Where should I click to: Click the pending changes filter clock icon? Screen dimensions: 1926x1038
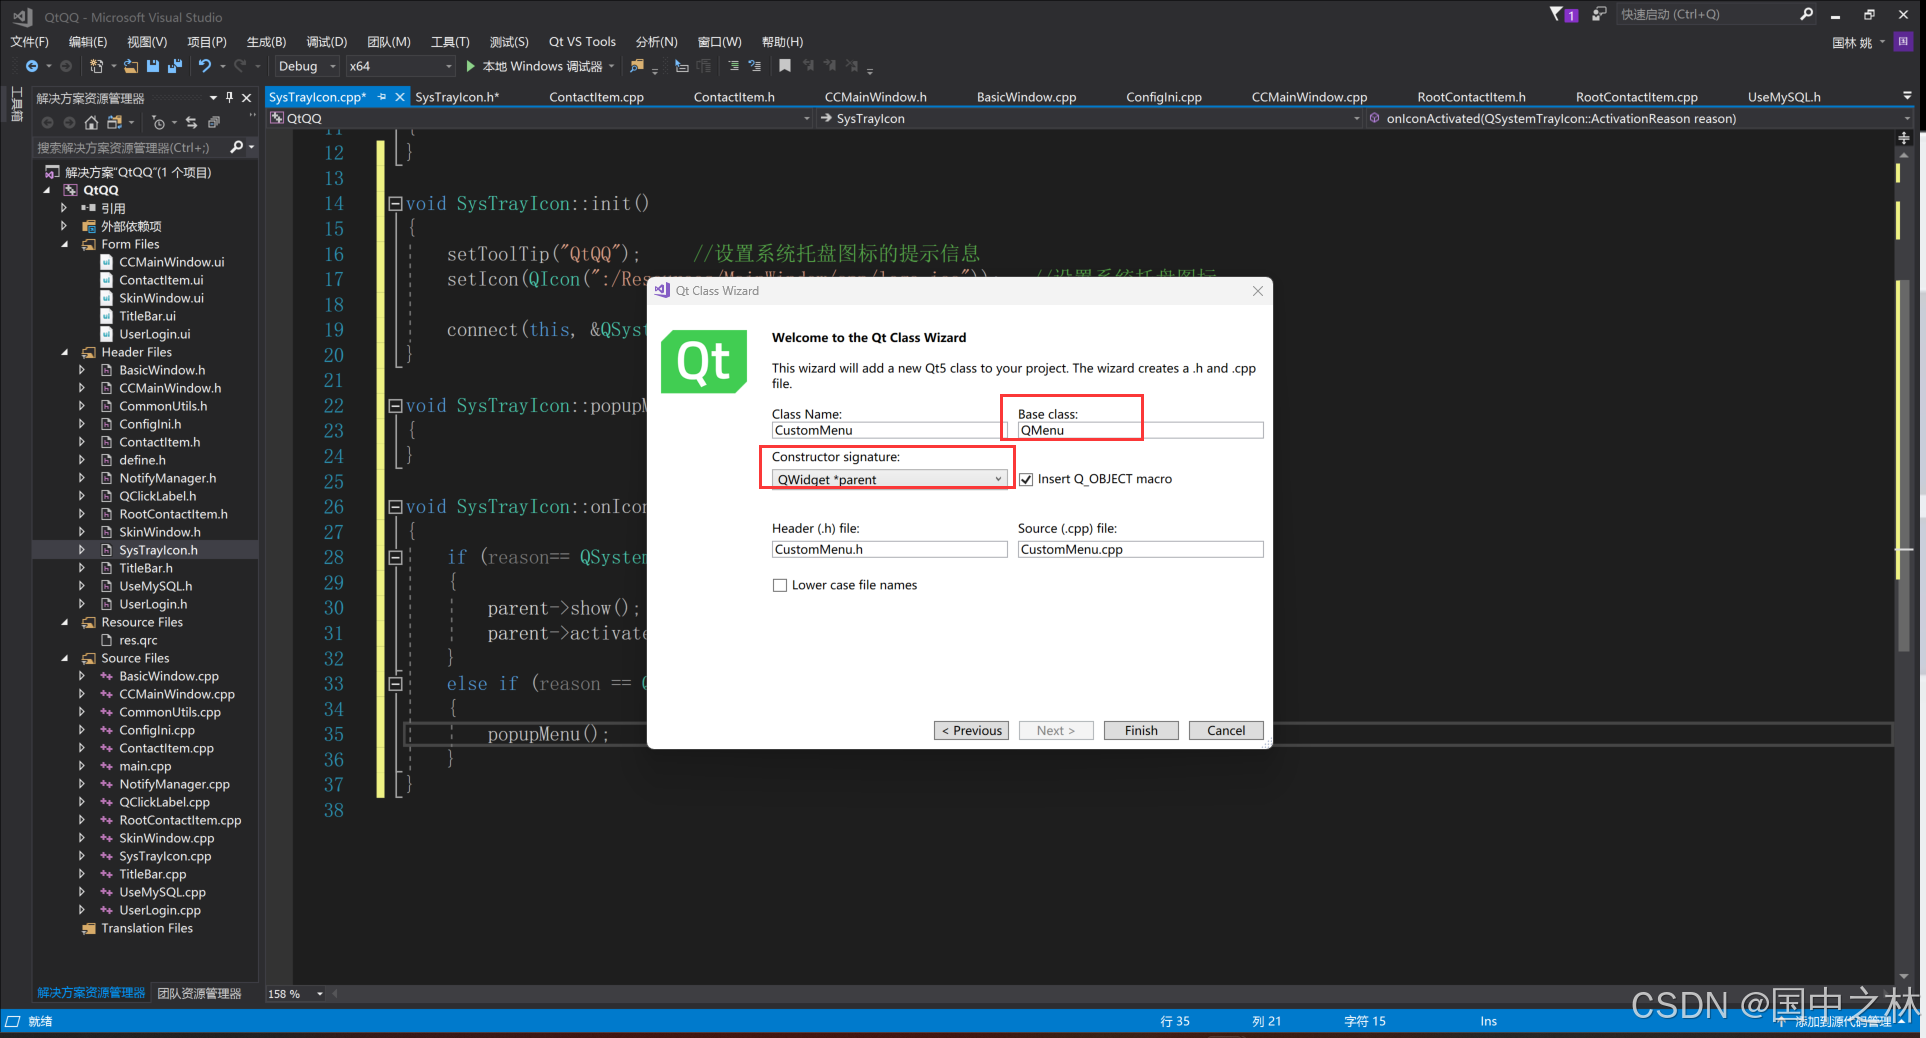[158, 122]
